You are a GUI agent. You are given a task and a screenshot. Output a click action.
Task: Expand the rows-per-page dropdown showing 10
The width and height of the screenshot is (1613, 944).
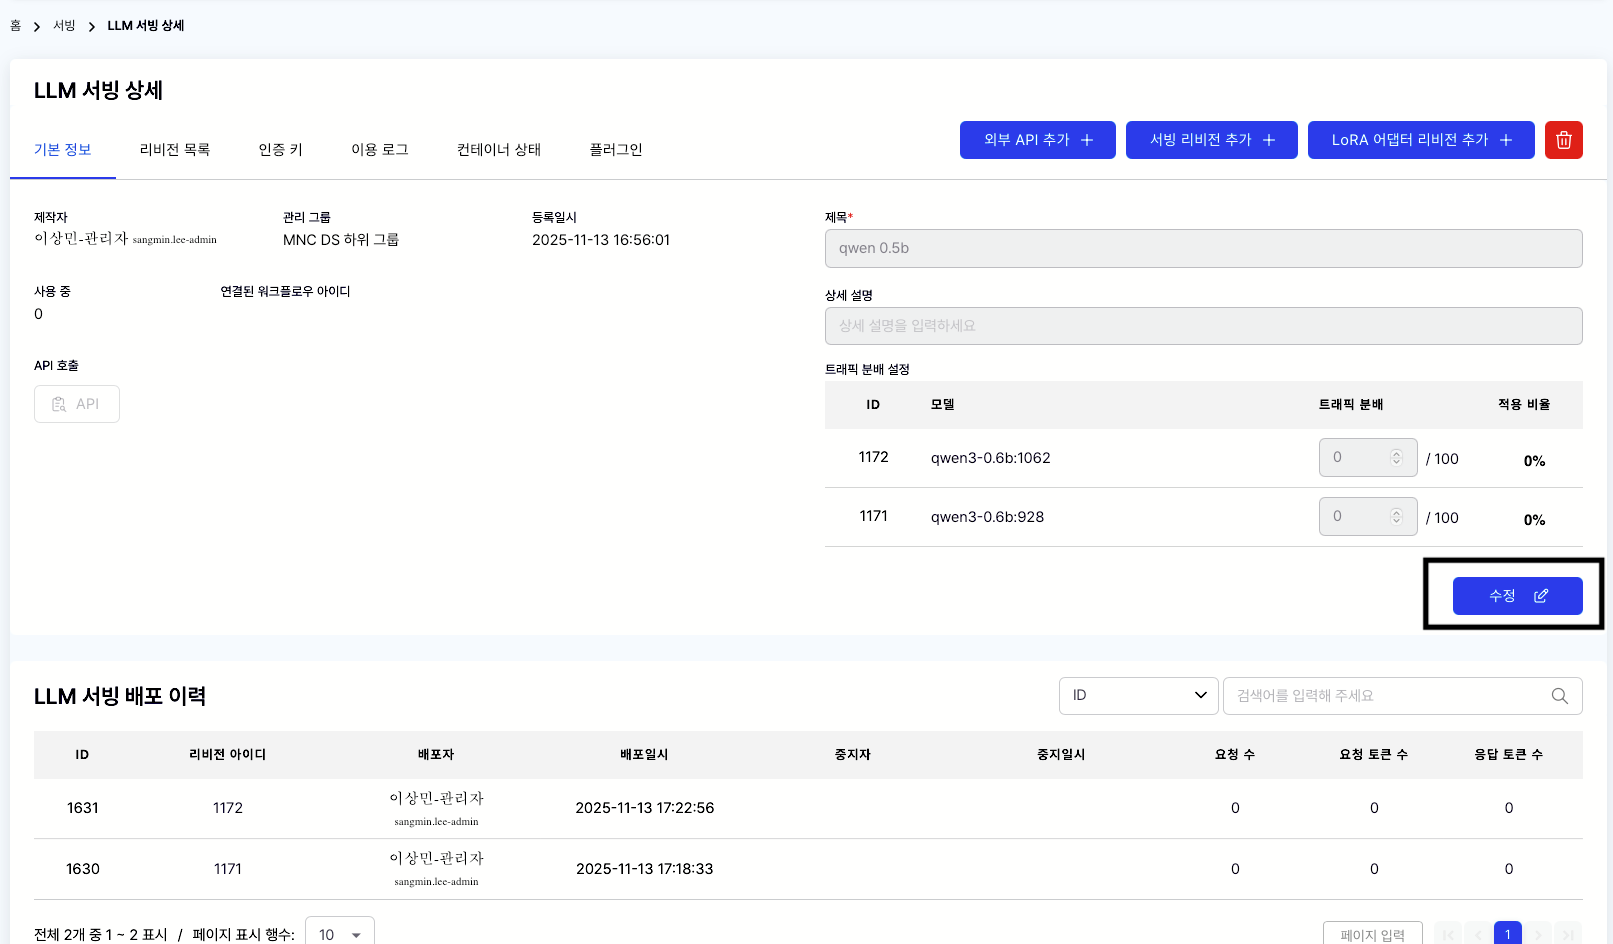pyautogui.click(x=339, y=934)
